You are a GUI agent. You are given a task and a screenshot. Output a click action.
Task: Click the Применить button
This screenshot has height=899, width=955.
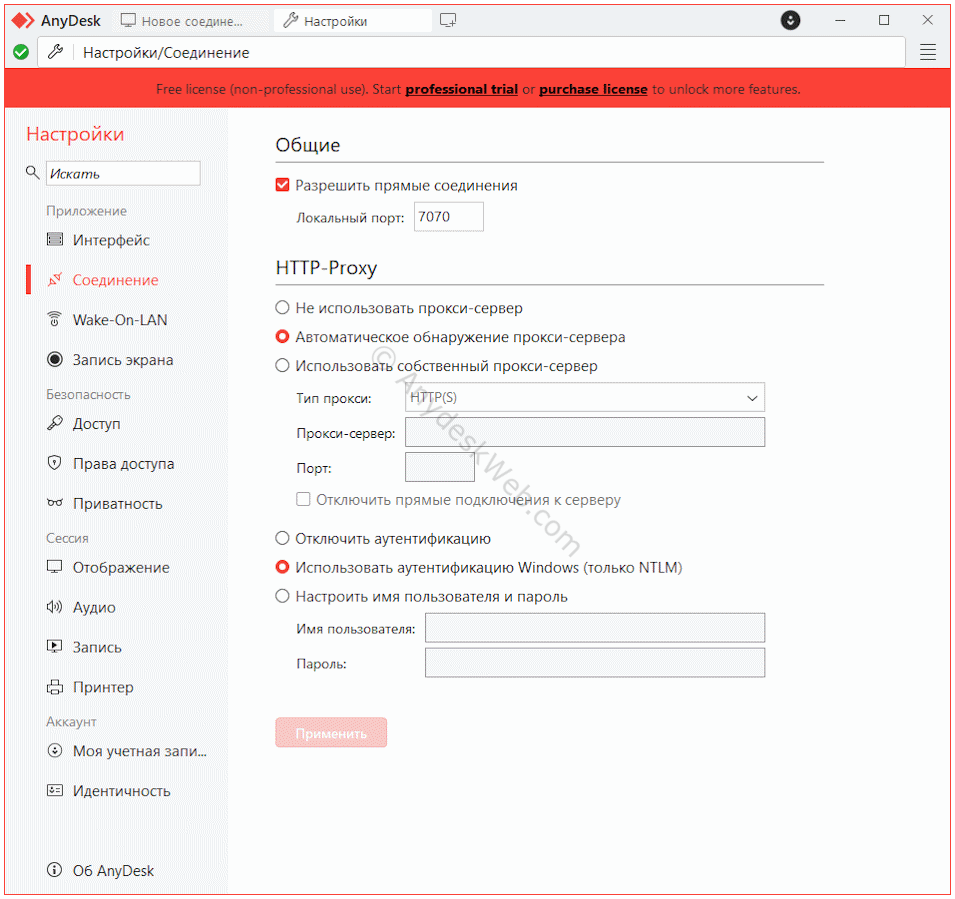(x=331, y=733)
